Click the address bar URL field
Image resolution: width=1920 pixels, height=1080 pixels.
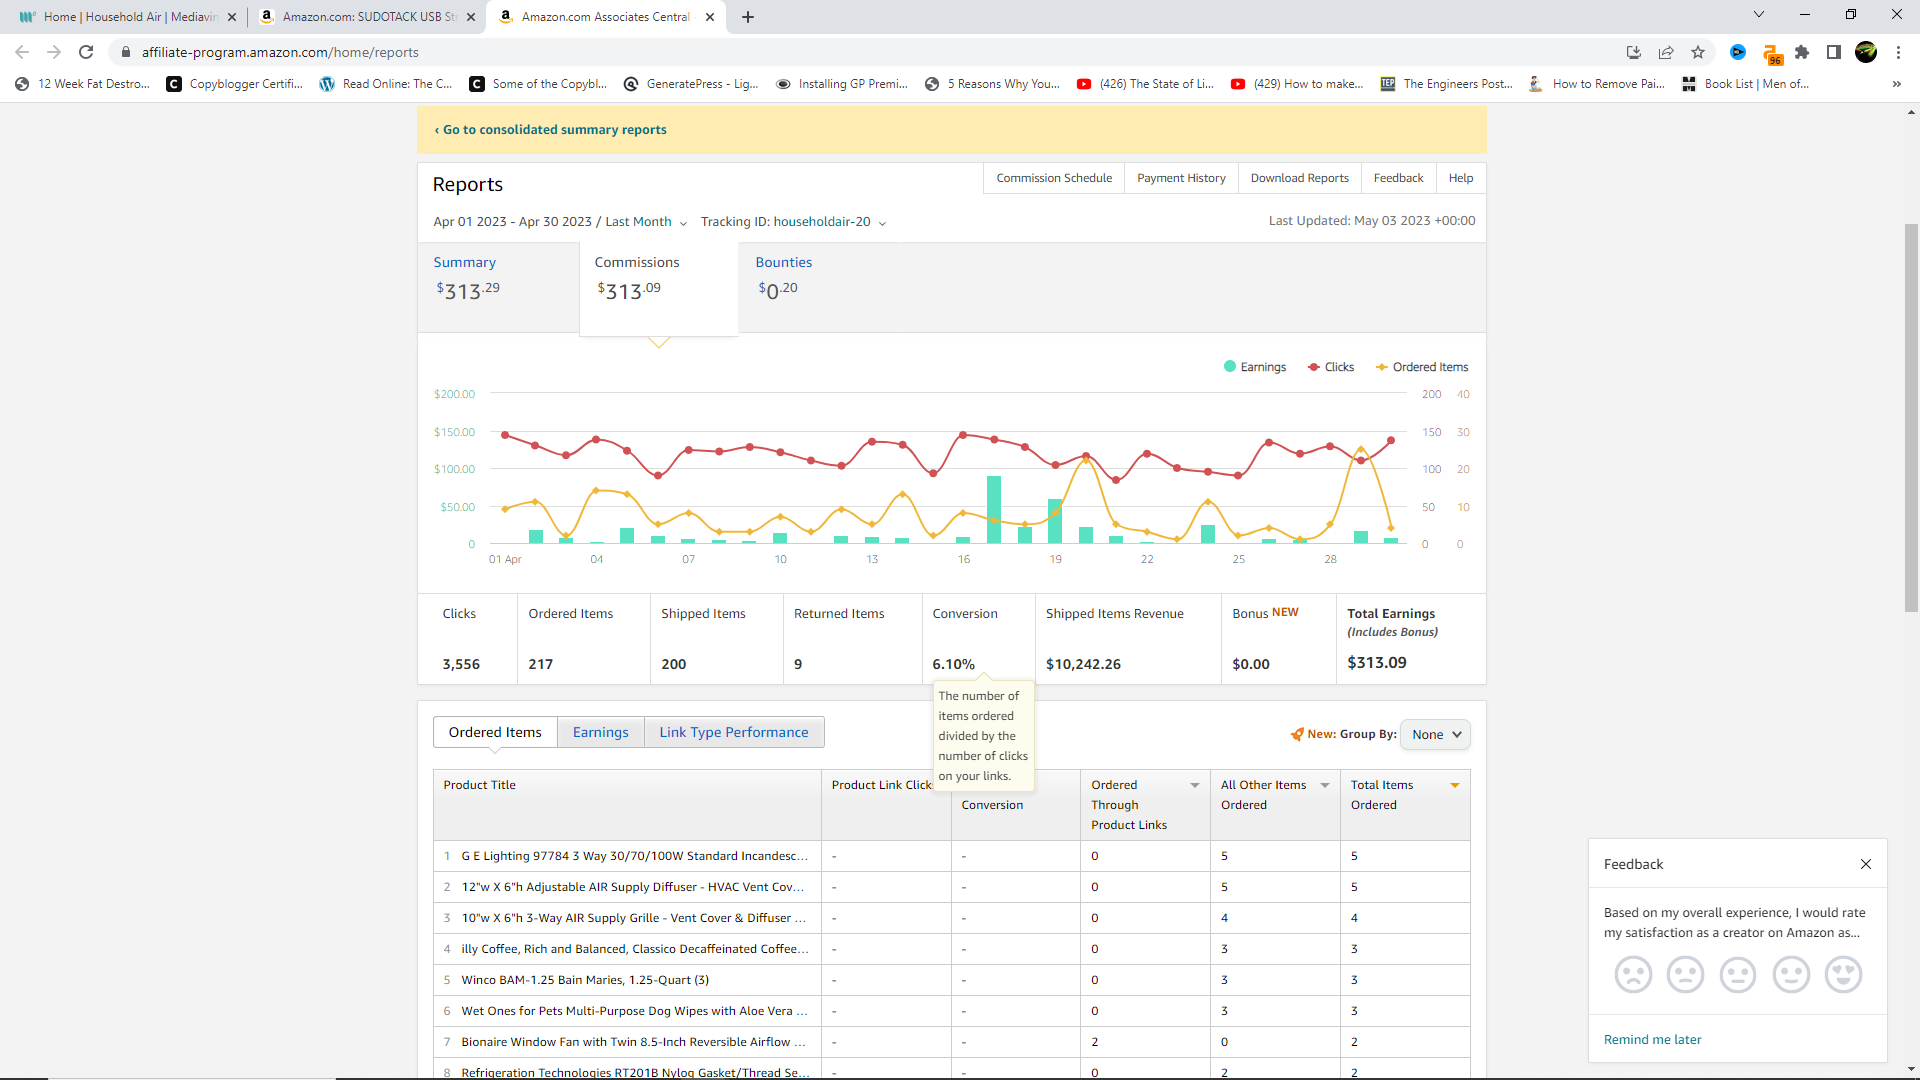pos(860,52)
